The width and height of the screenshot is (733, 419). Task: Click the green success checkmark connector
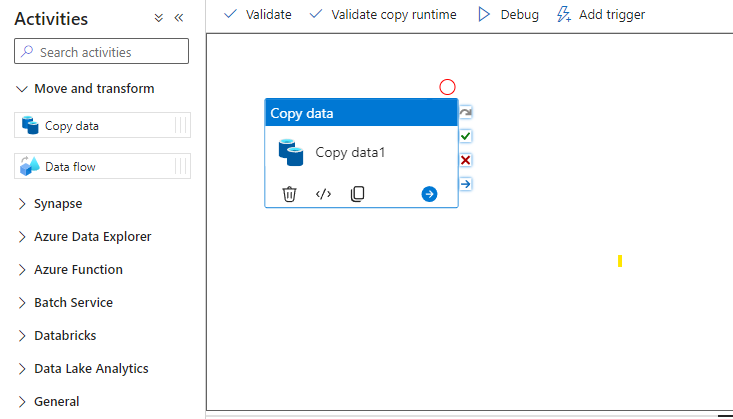465,136
